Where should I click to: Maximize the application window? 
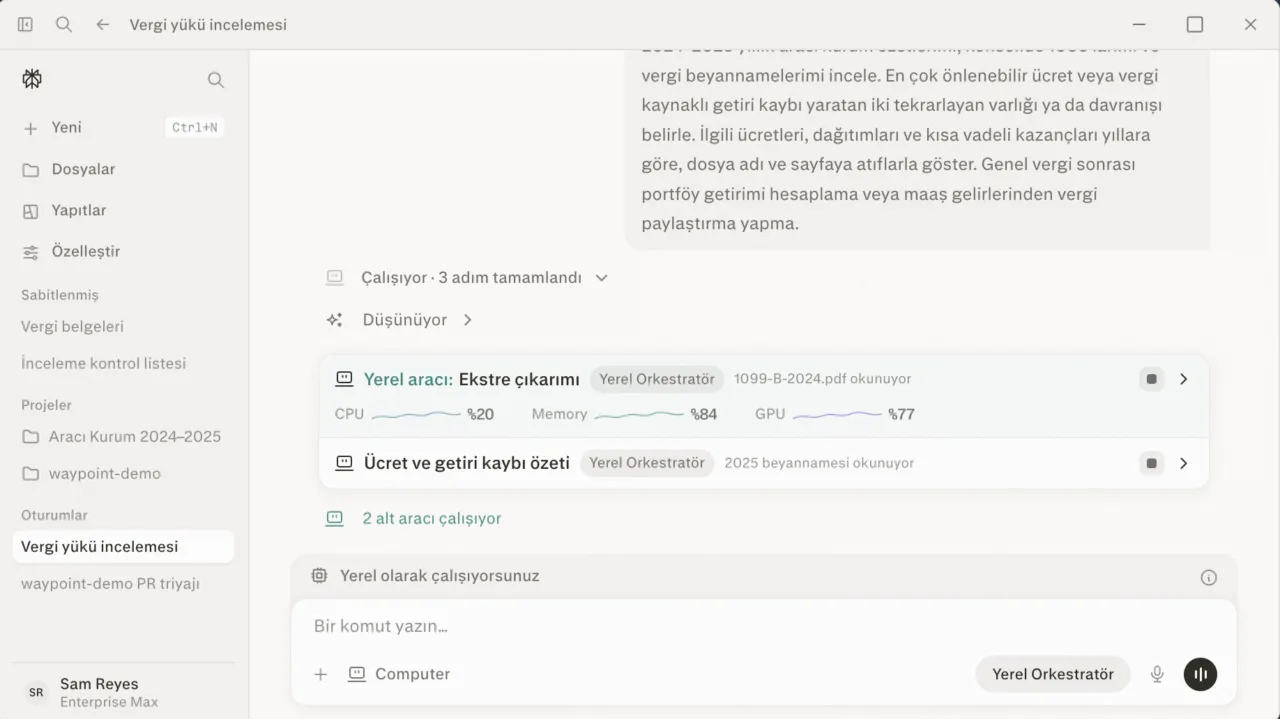coord(1195,24)
